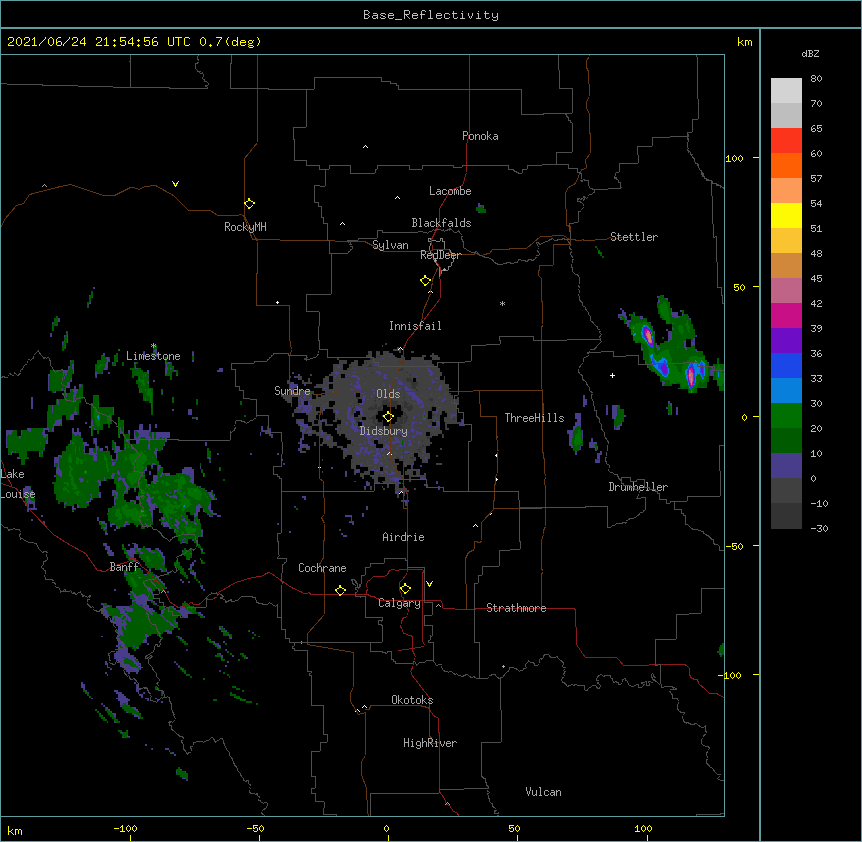Click the green echo south of ThreeHills label
The height and width of the screenshot is (842, 862).
pos(577,437)
